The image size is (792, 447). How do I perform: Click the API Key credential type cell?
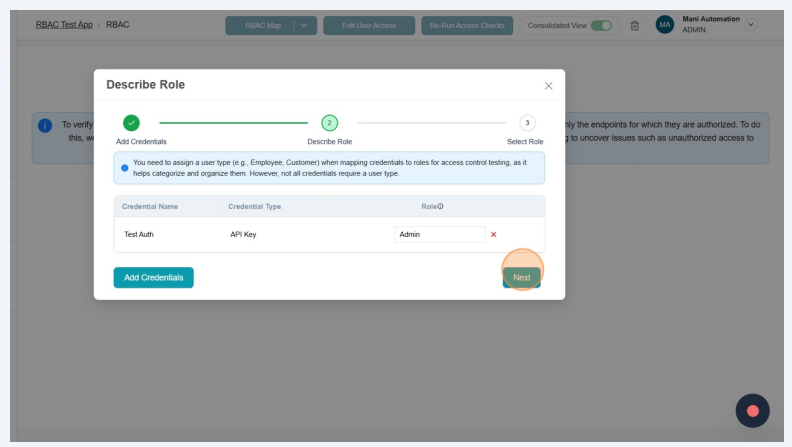coord(243,234)
